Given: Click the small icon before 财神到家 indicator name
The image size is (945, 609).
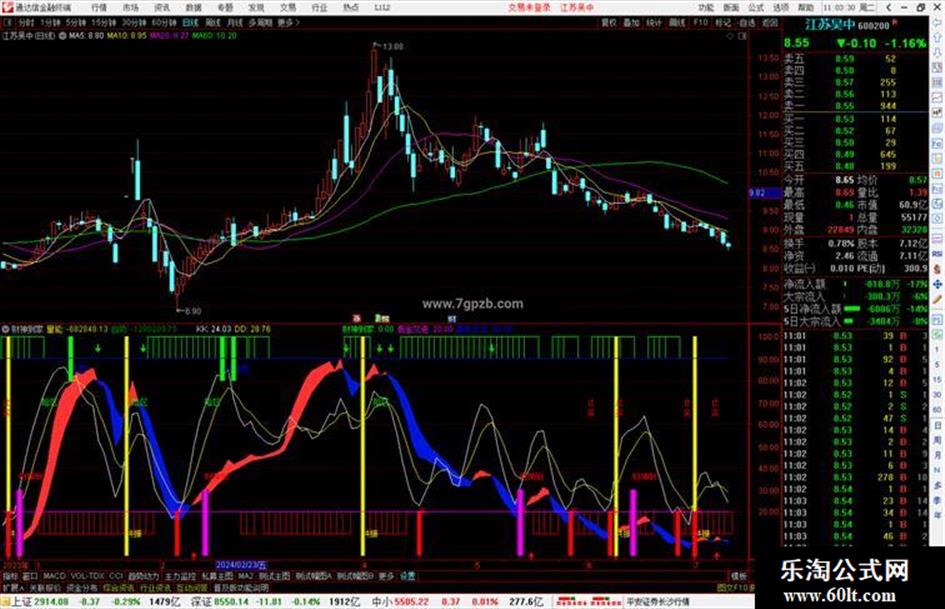Looking at the screenshot, I should (5, 329).
